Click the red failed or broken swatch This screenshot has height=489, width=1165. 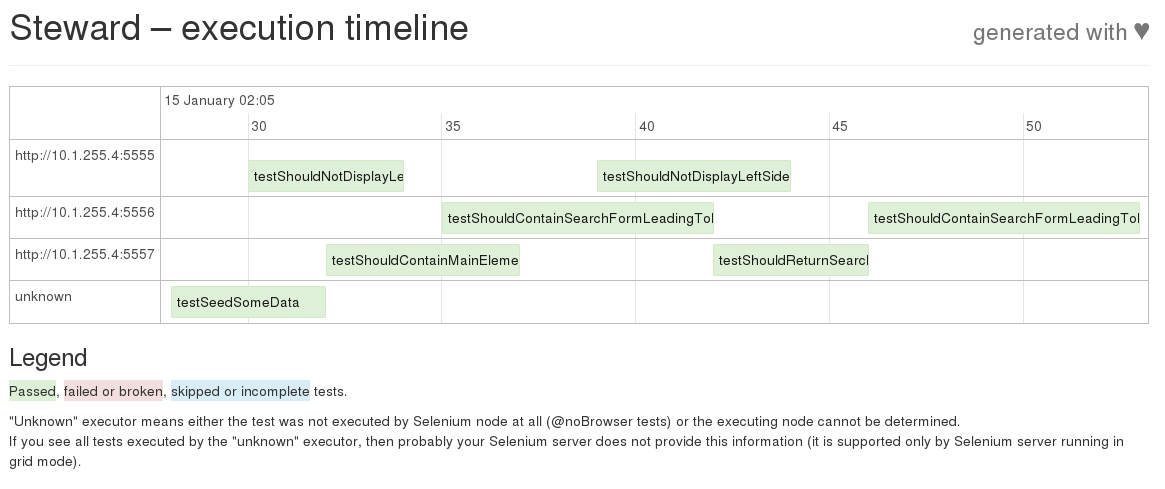coord(113,391)
